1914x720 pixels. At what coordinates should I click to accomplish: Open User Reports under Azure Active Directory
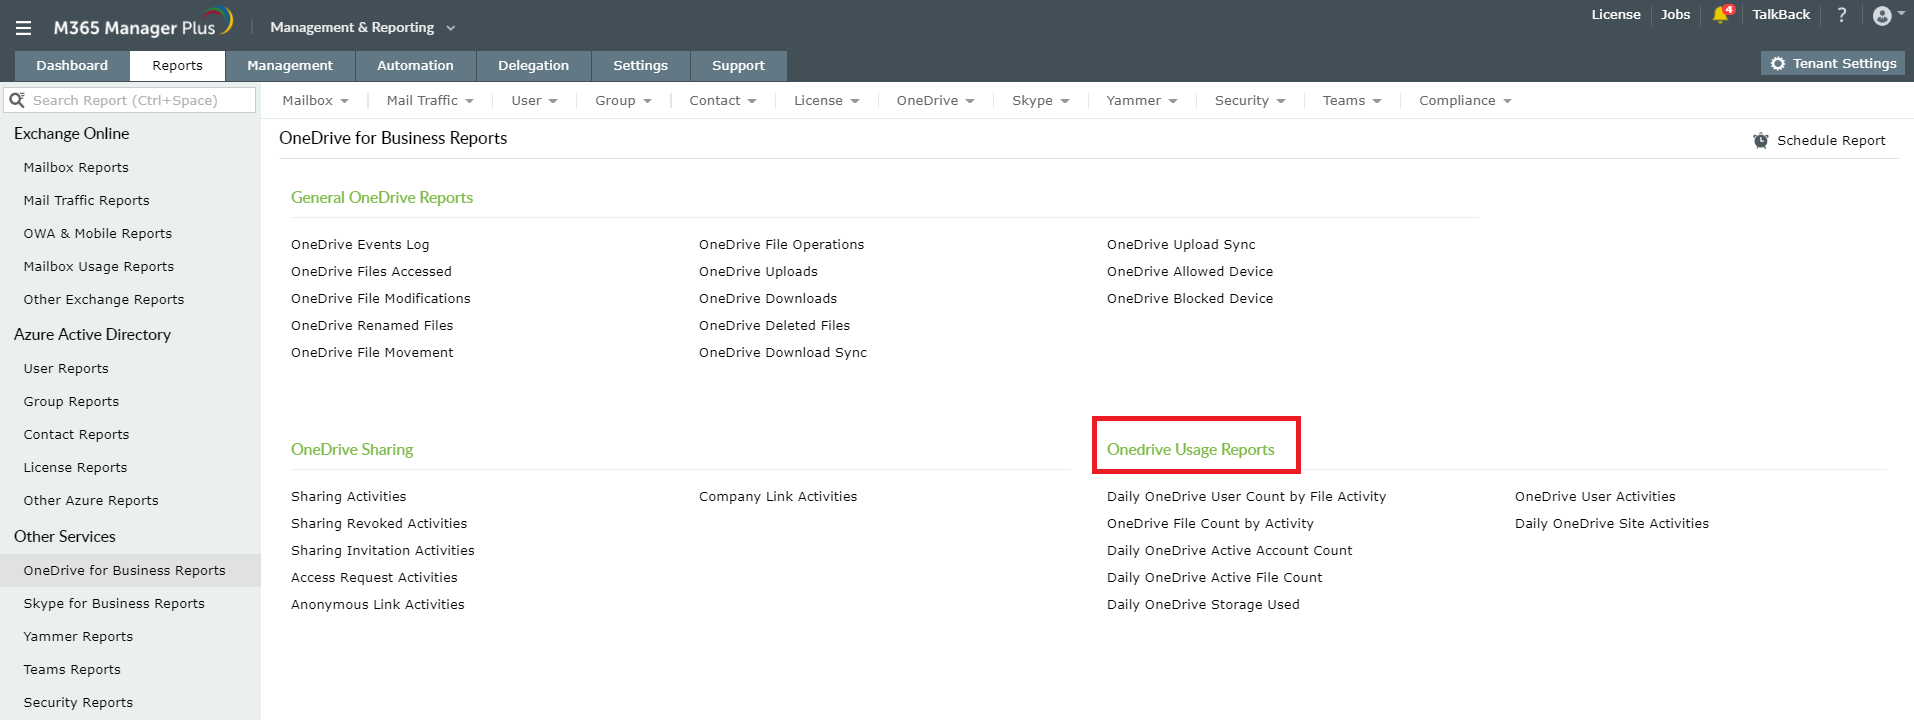[66, 369]
